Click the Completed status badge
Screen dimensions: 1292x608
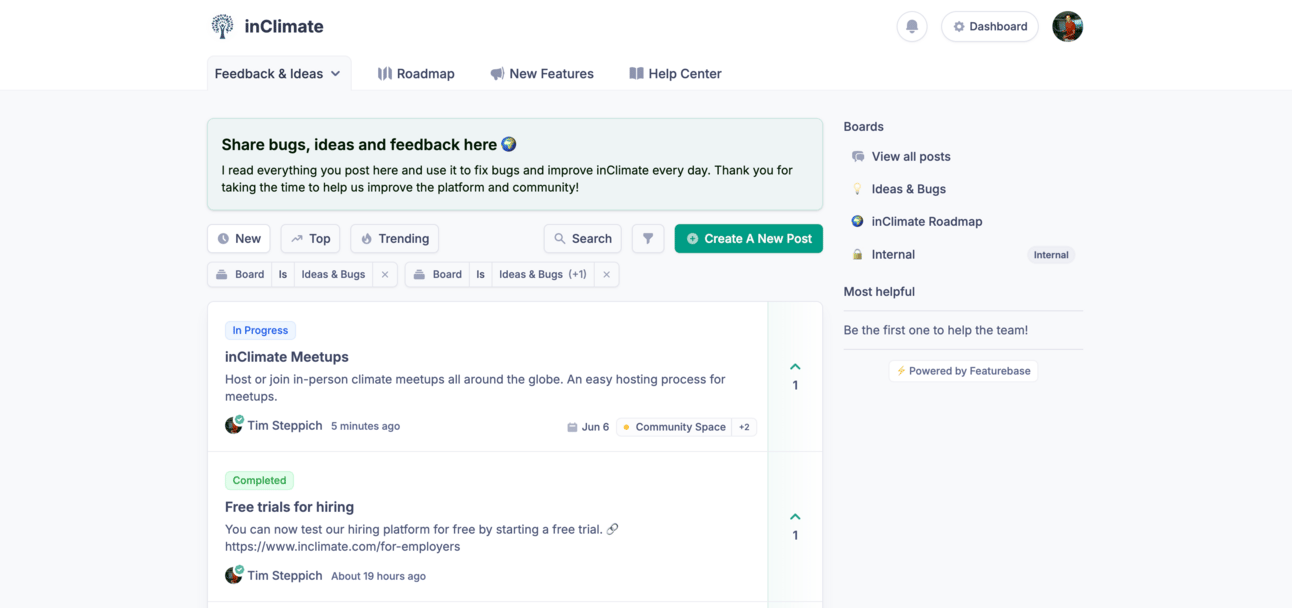point(259,480)
